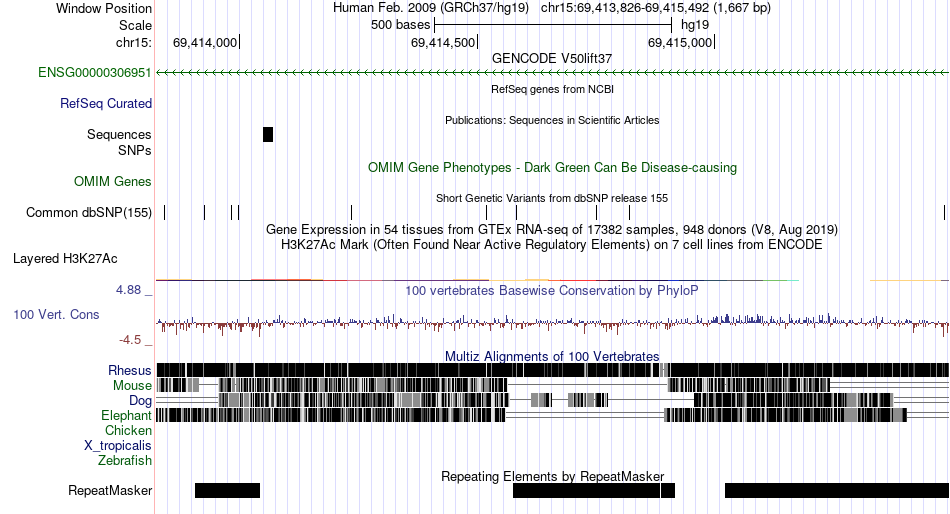Select the Elephant alignment label

tap(126, 416)
